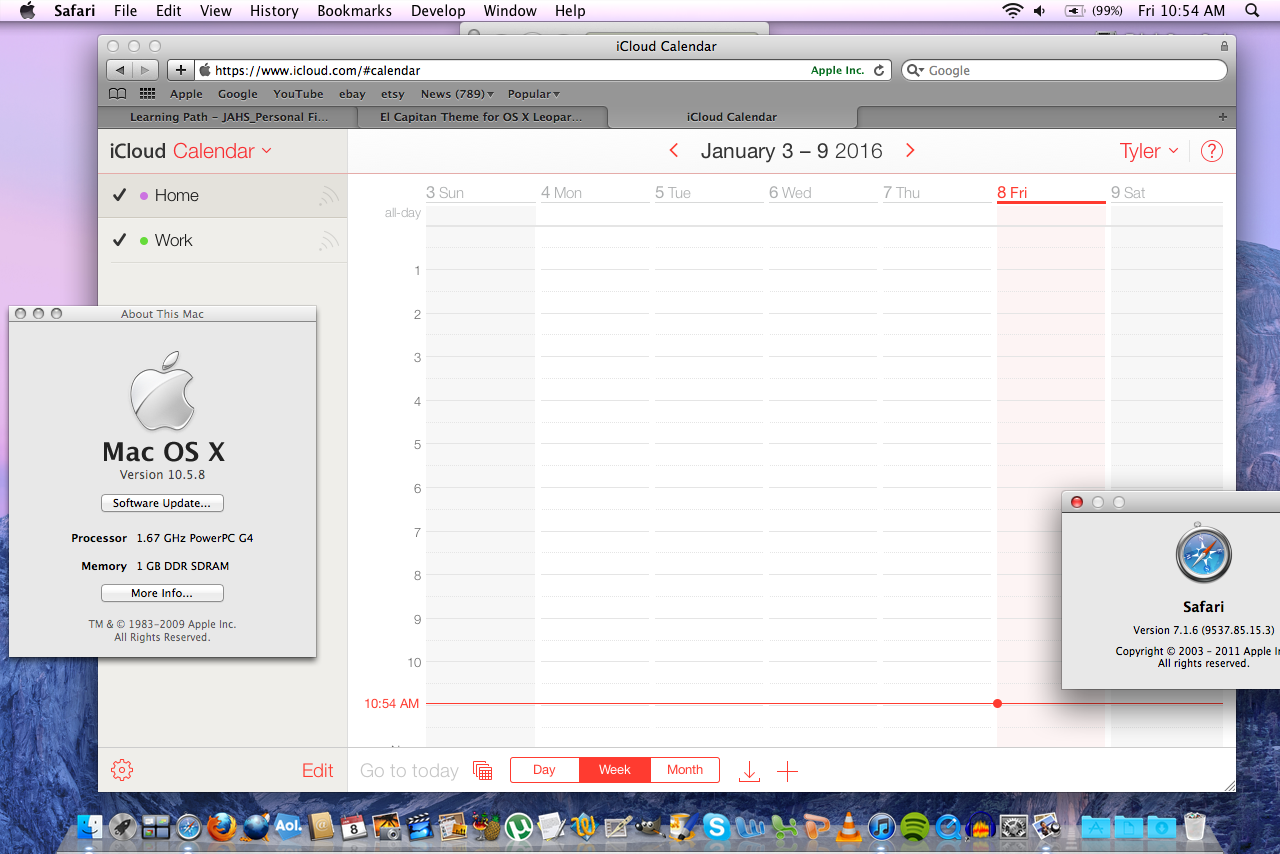1280x854 pixels.
Task: Launch Spotify from the Dock
Action: click(x=914, y=826)
